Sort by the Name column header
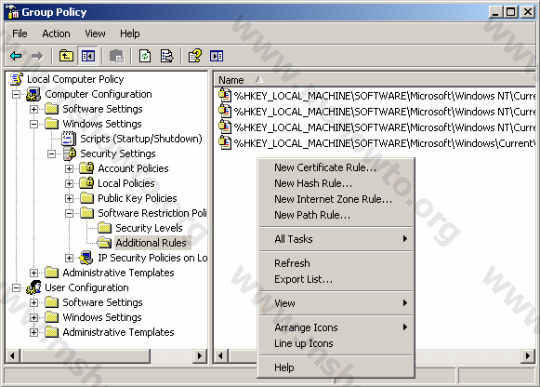 click(375, 80)
